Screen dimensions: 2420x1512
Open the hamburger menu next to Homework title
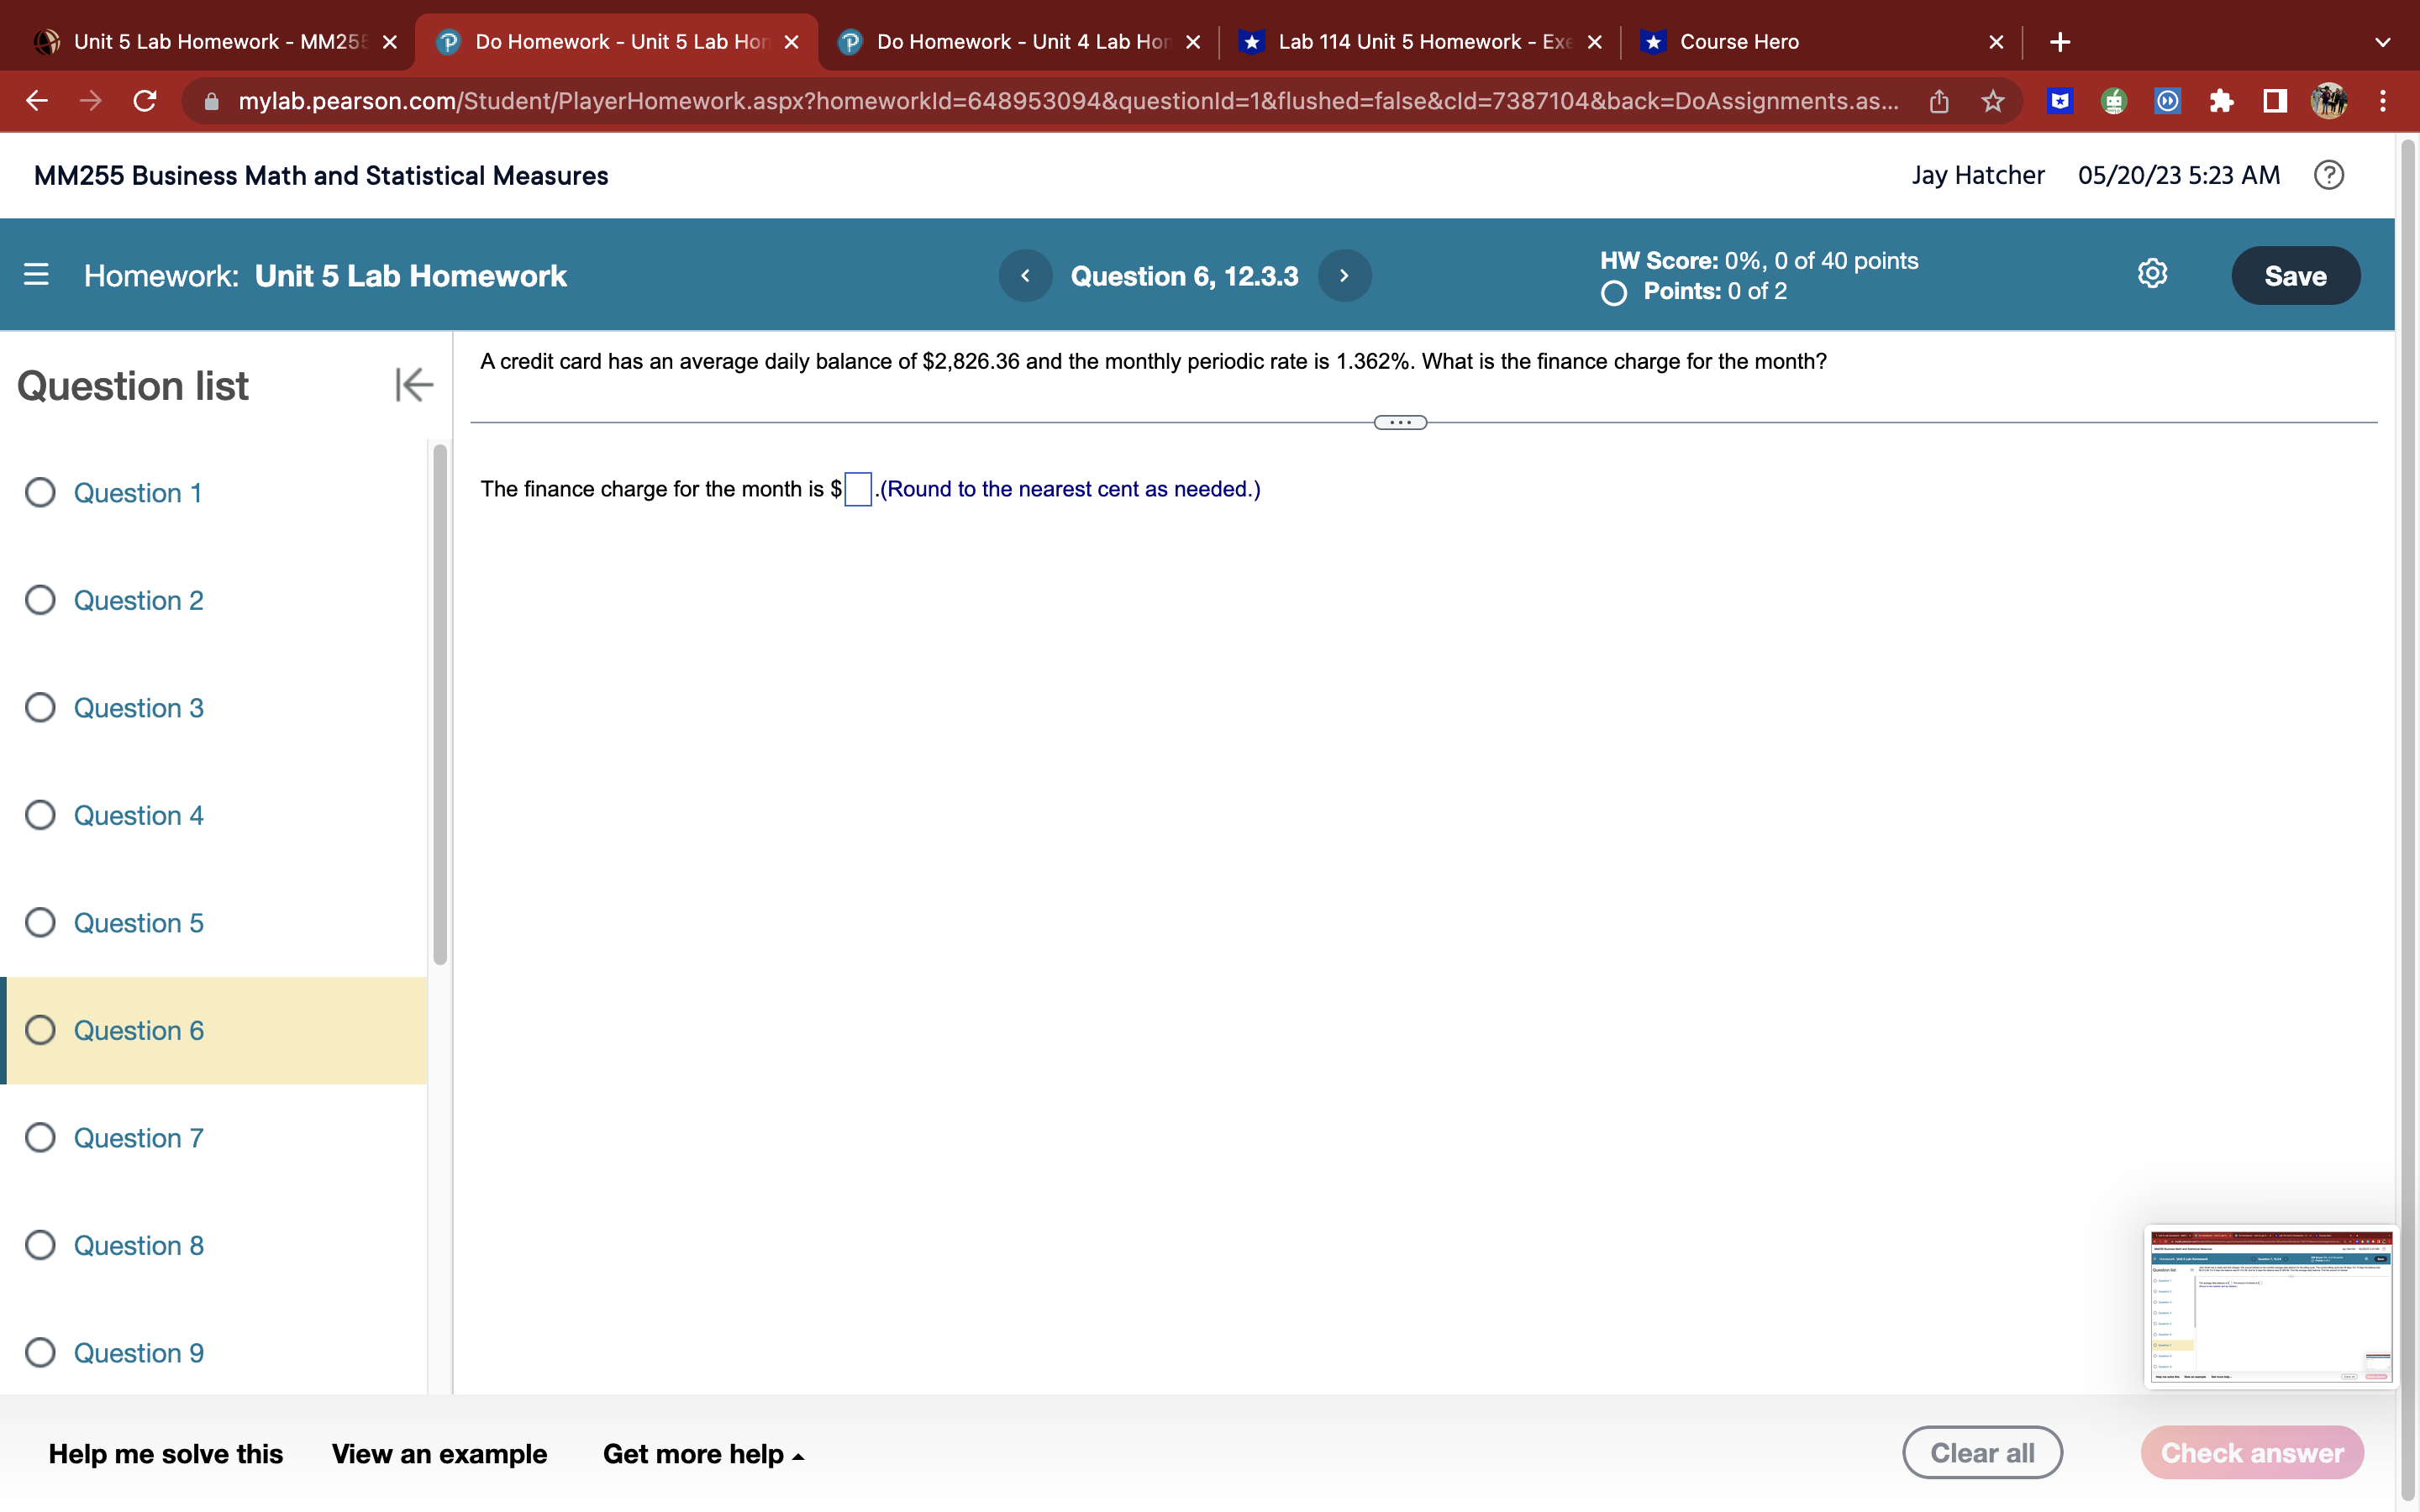[36, 275]
